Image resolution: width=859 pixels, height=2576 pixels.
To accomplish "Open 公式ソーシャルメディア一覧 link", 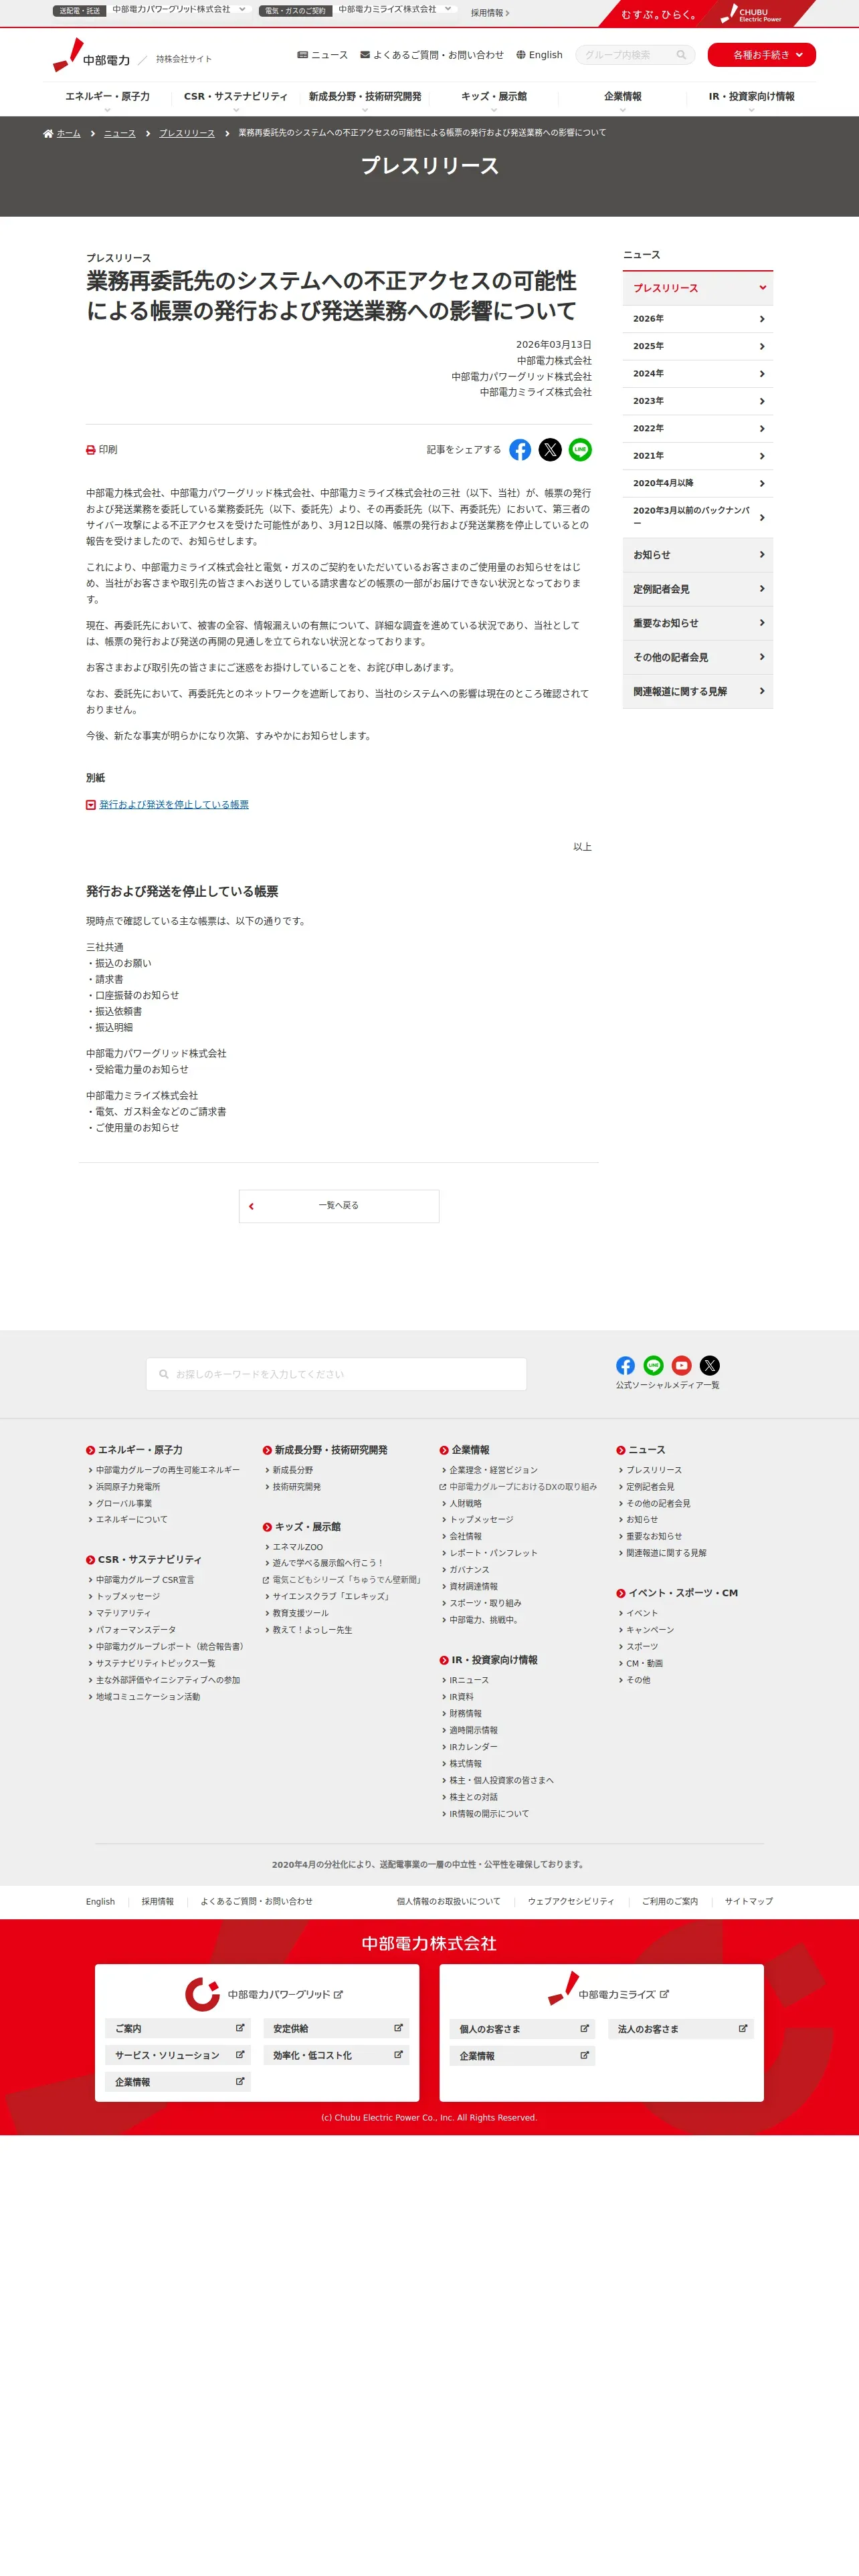I will (667, 1385).
